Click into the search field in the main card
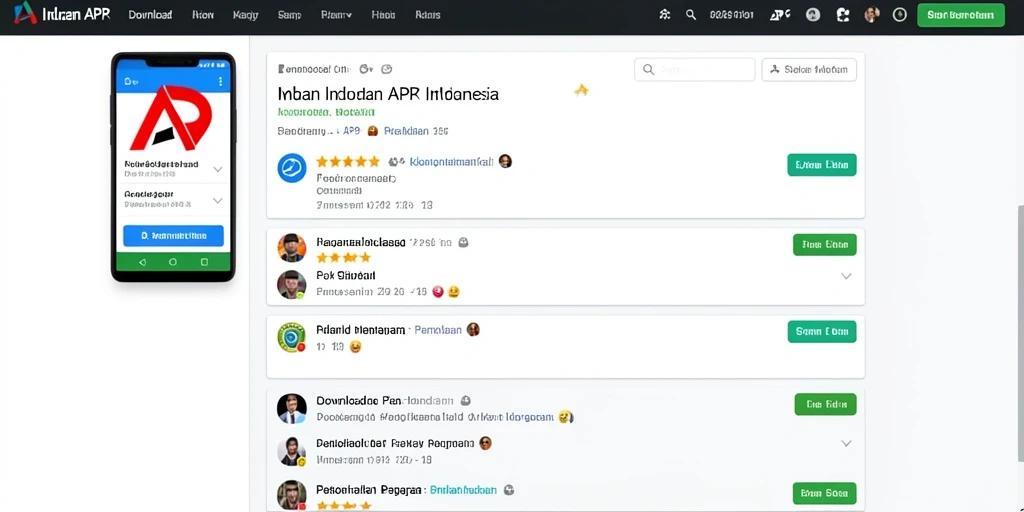The height and width of the screenshot is (512, 1024). pyautogui.click(x=695, y=69)
